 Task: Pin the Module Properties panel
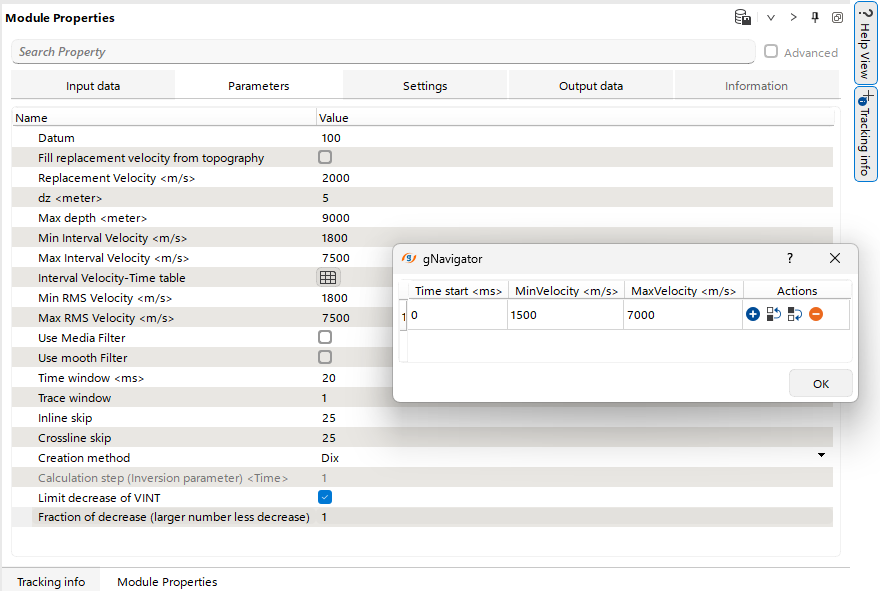point(815,17)
